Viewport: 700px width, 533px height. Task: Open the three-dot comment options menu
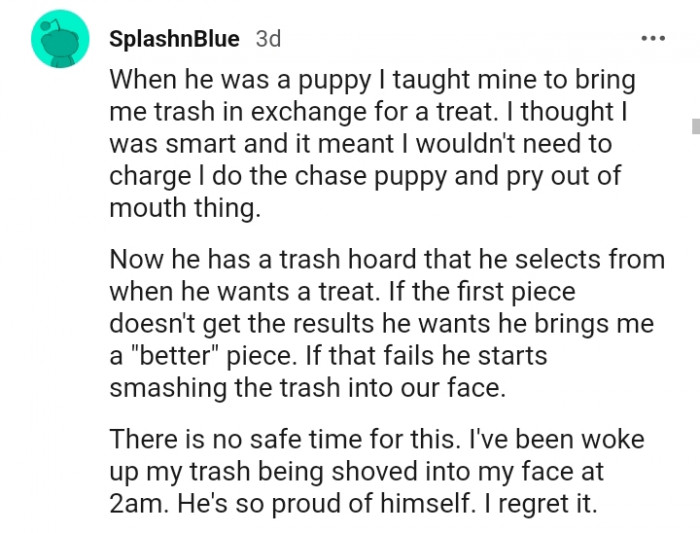tap(652, 39)
